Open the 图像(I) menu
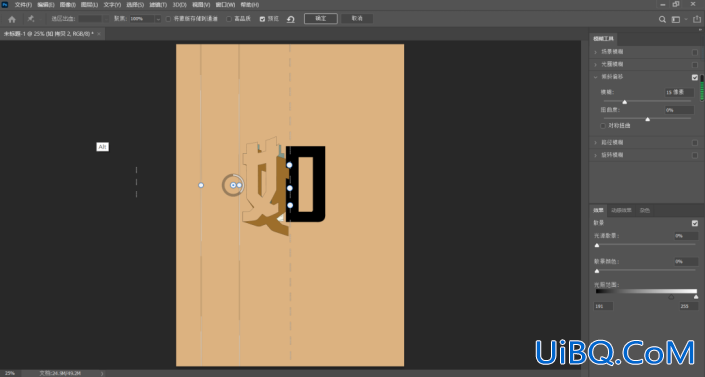The width and height of the screenshot is (705, 377). [67, 4]
